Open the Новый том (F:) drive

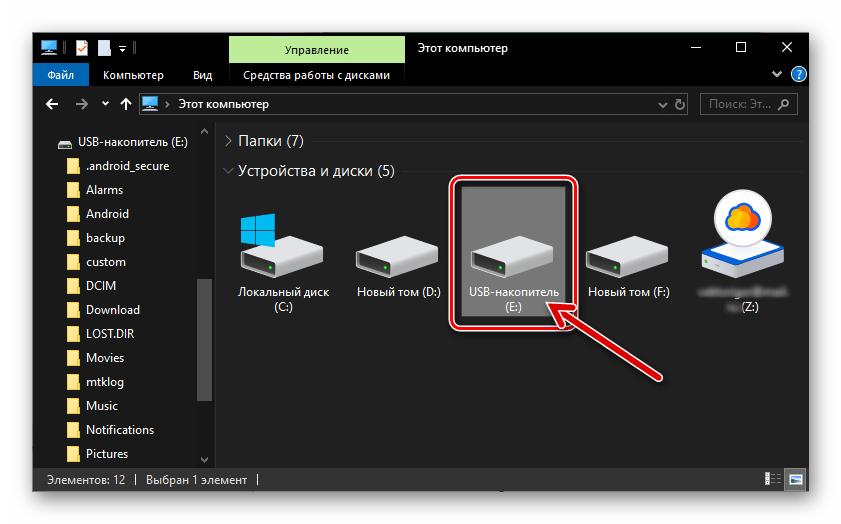pos(628,258)
